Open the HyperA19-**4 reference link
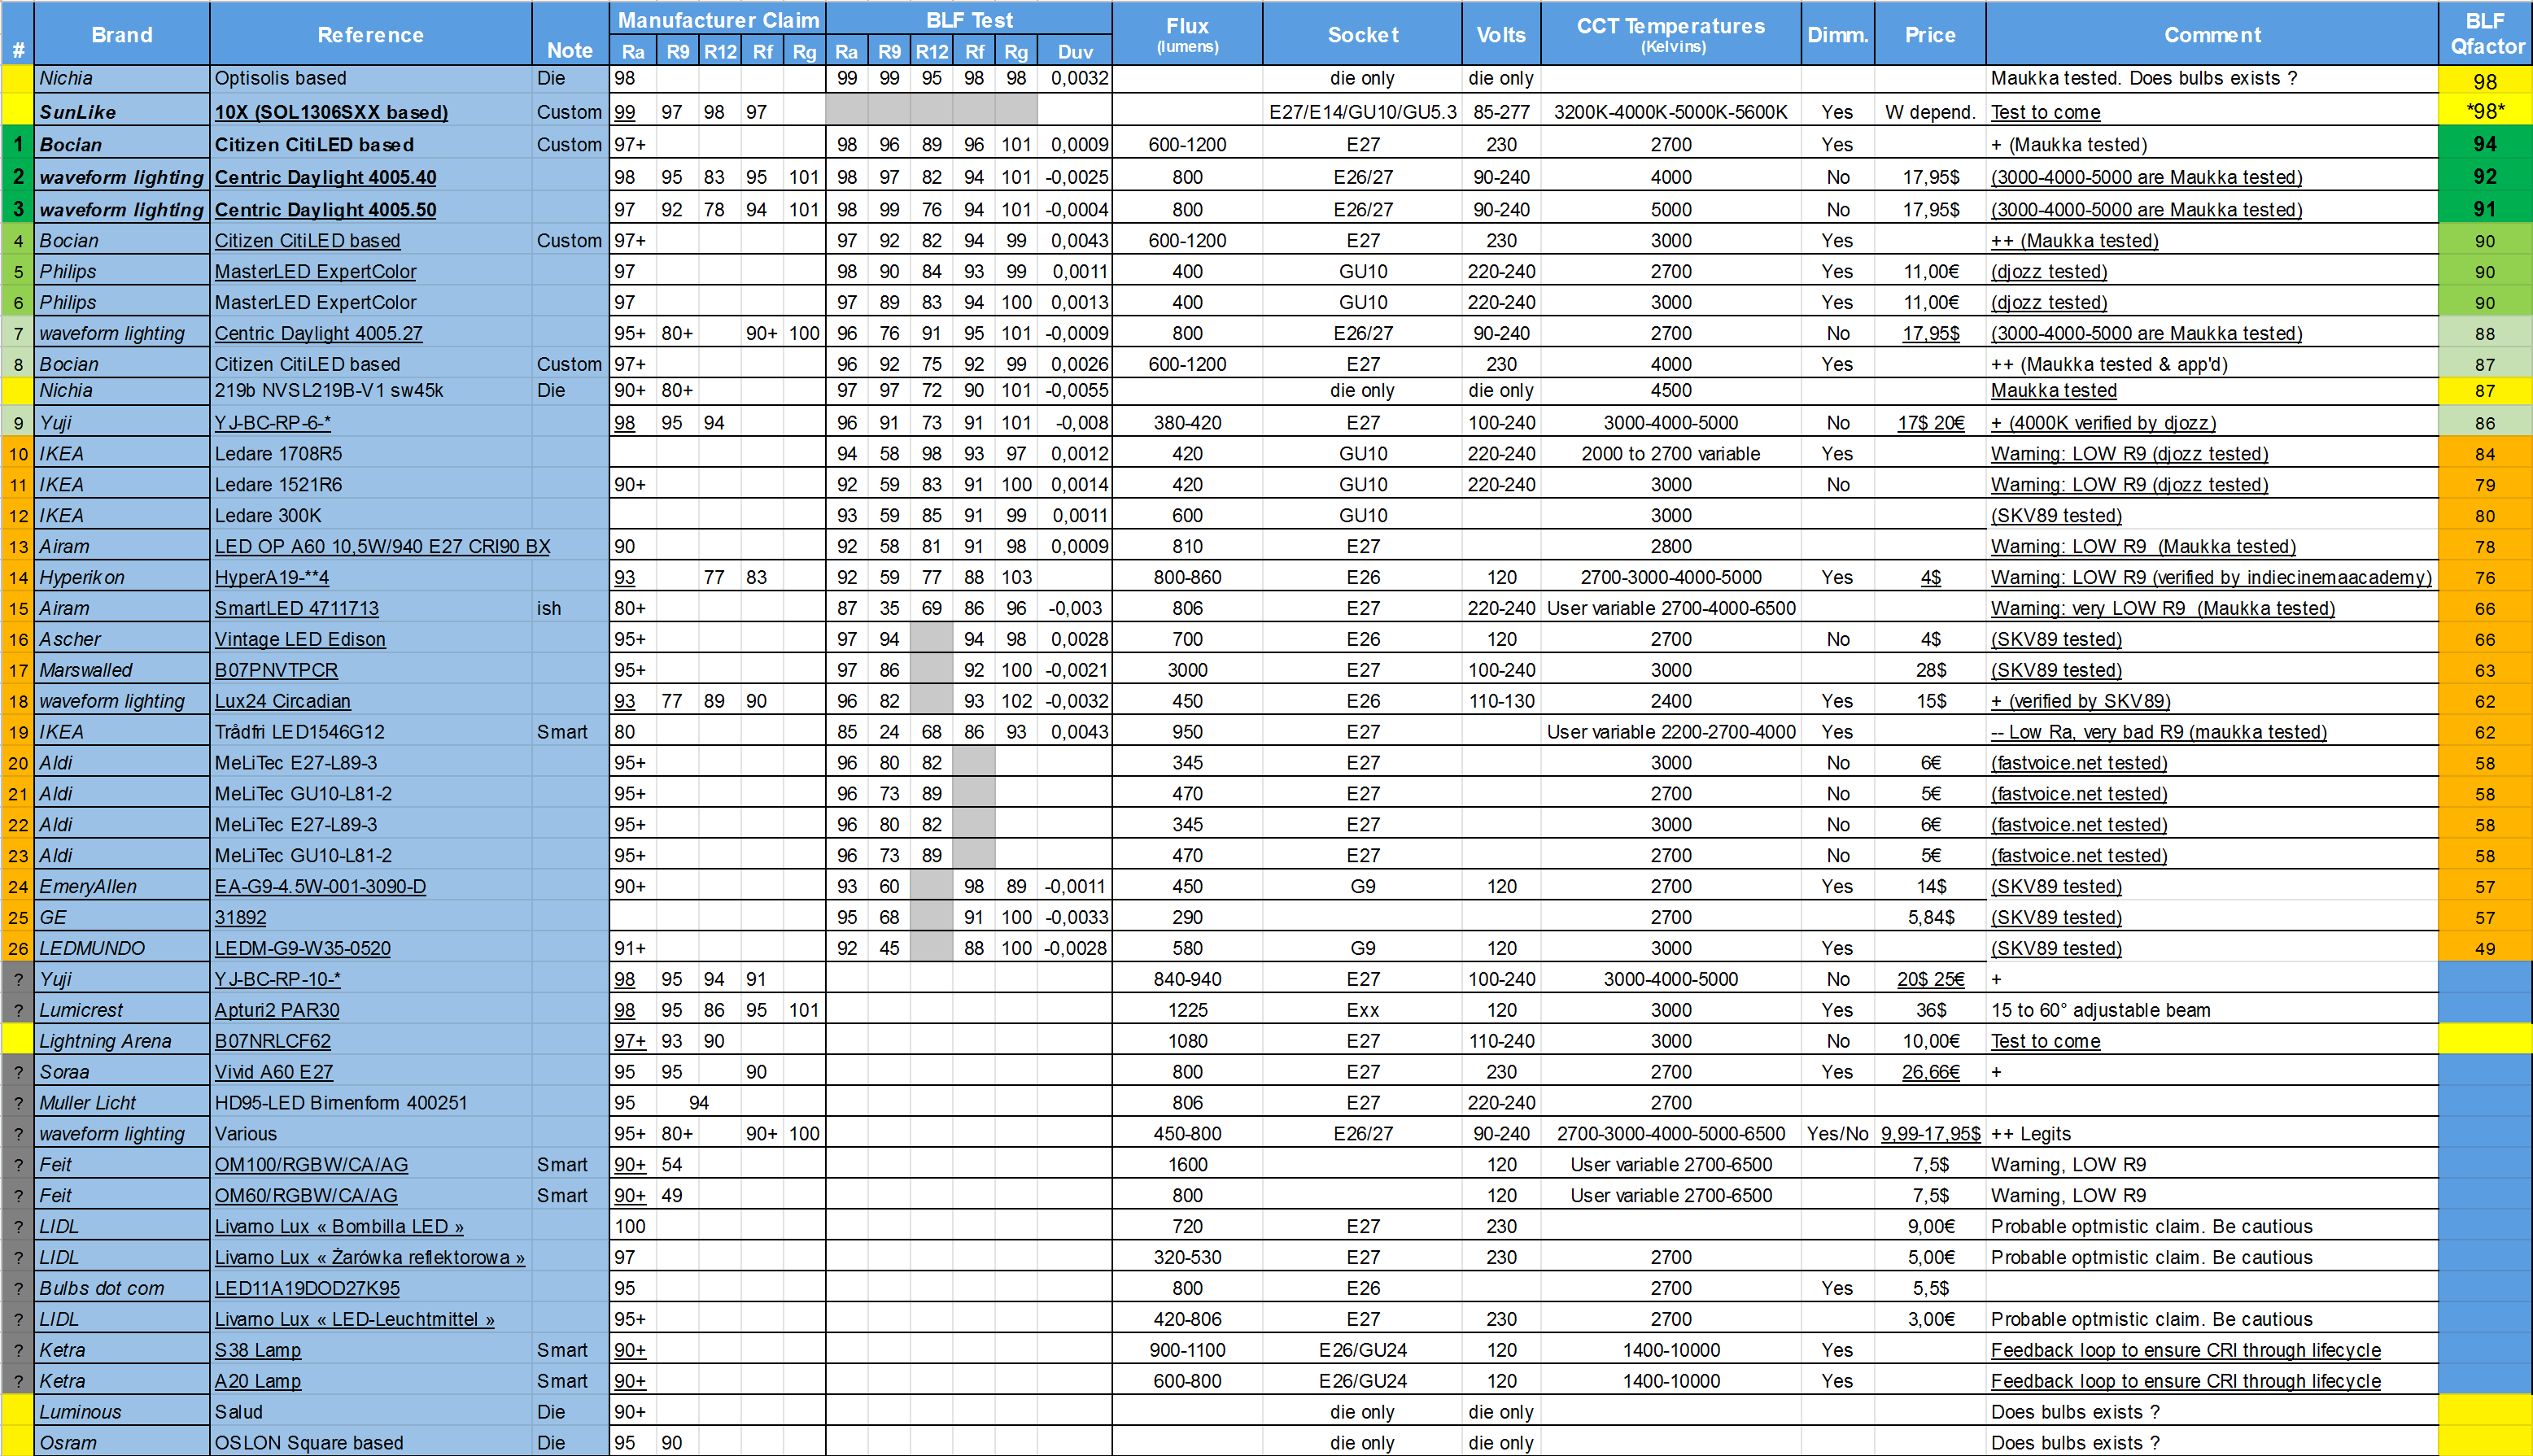The width and height of the screenshot is (2533, 1456). pos(271,577)
